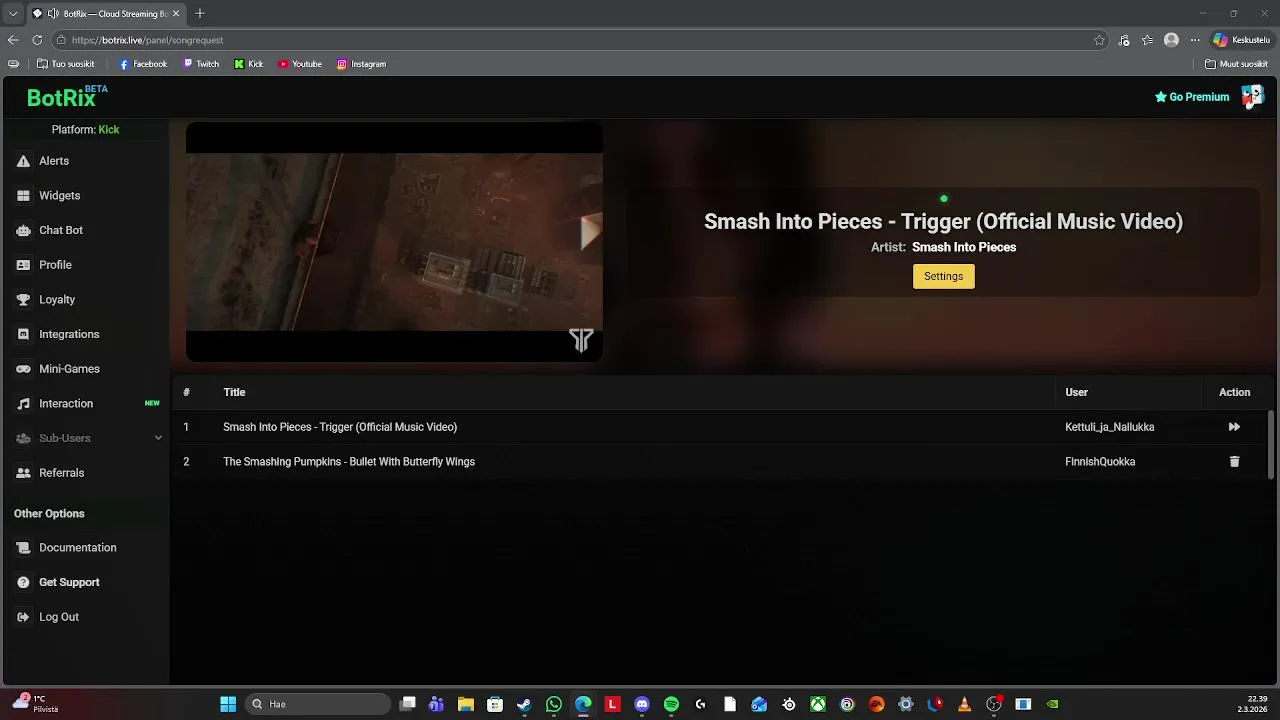1280x720 pixels.
Task: Close the BotRix browser tab
Action: 176,14
